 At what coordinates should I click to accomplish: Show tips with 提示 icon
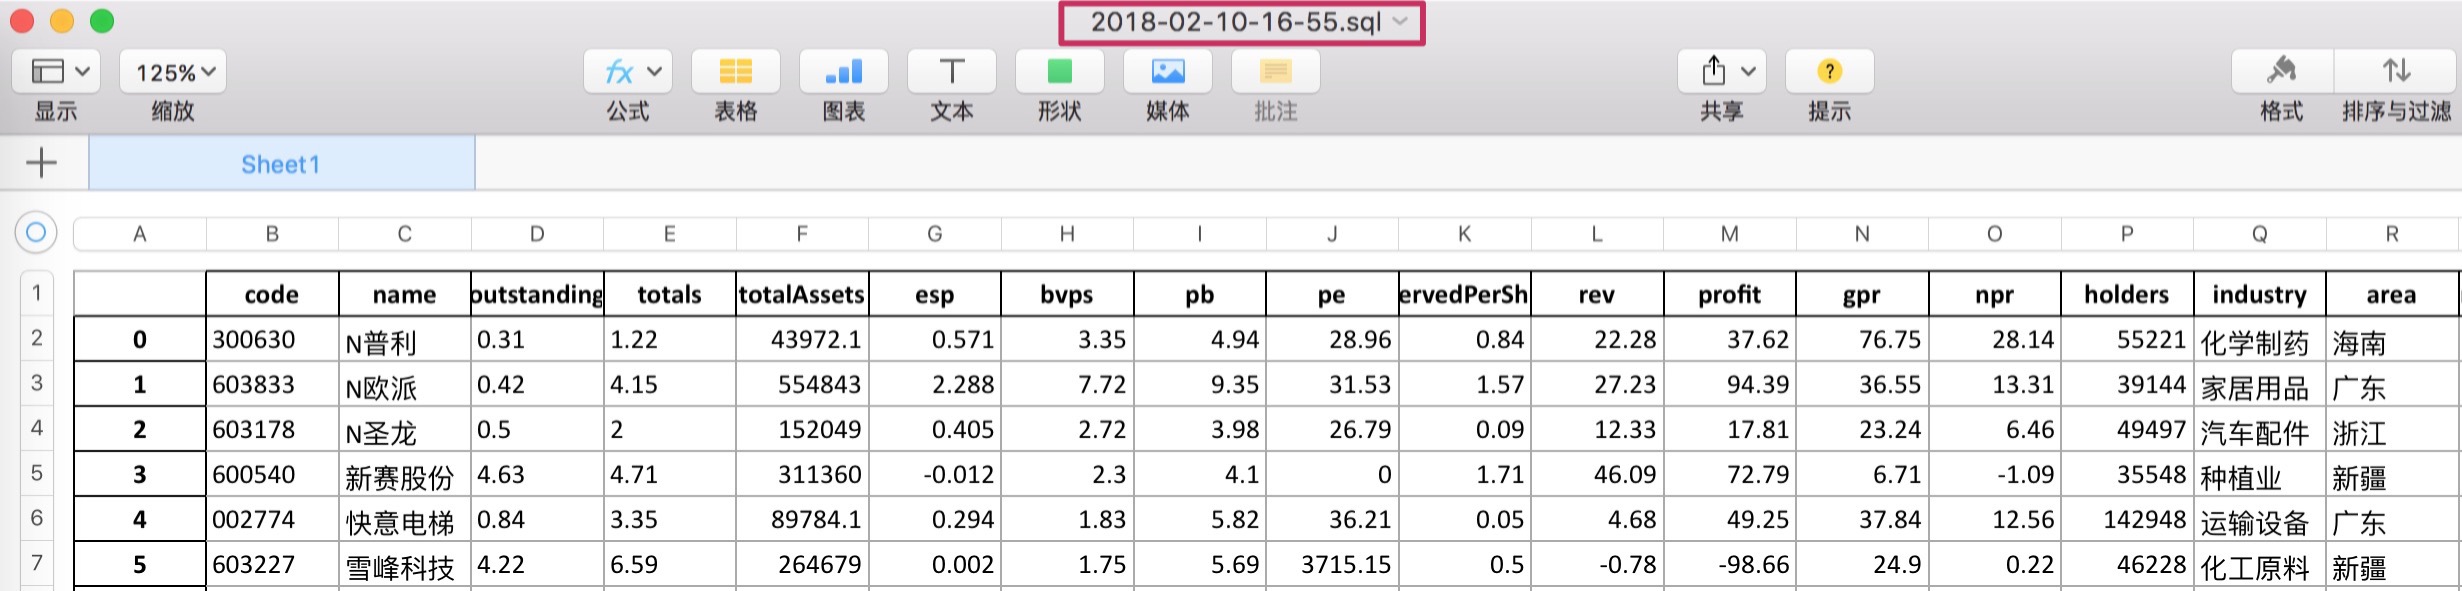1830,72
